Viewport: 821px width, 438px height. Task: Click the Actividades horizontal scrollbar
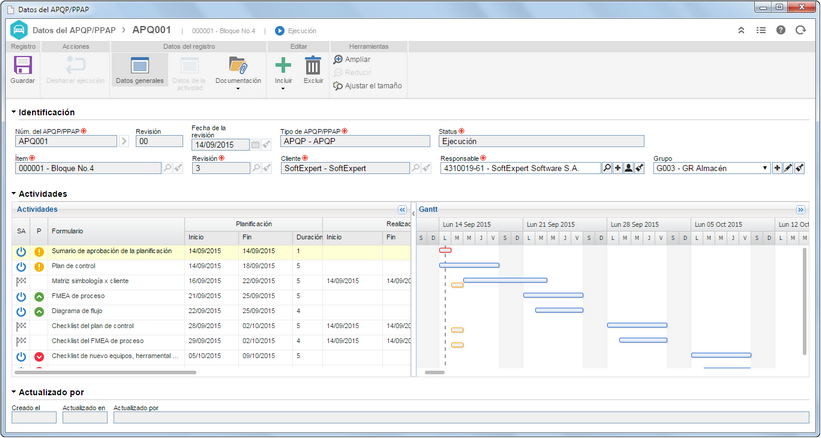[105, 372]
